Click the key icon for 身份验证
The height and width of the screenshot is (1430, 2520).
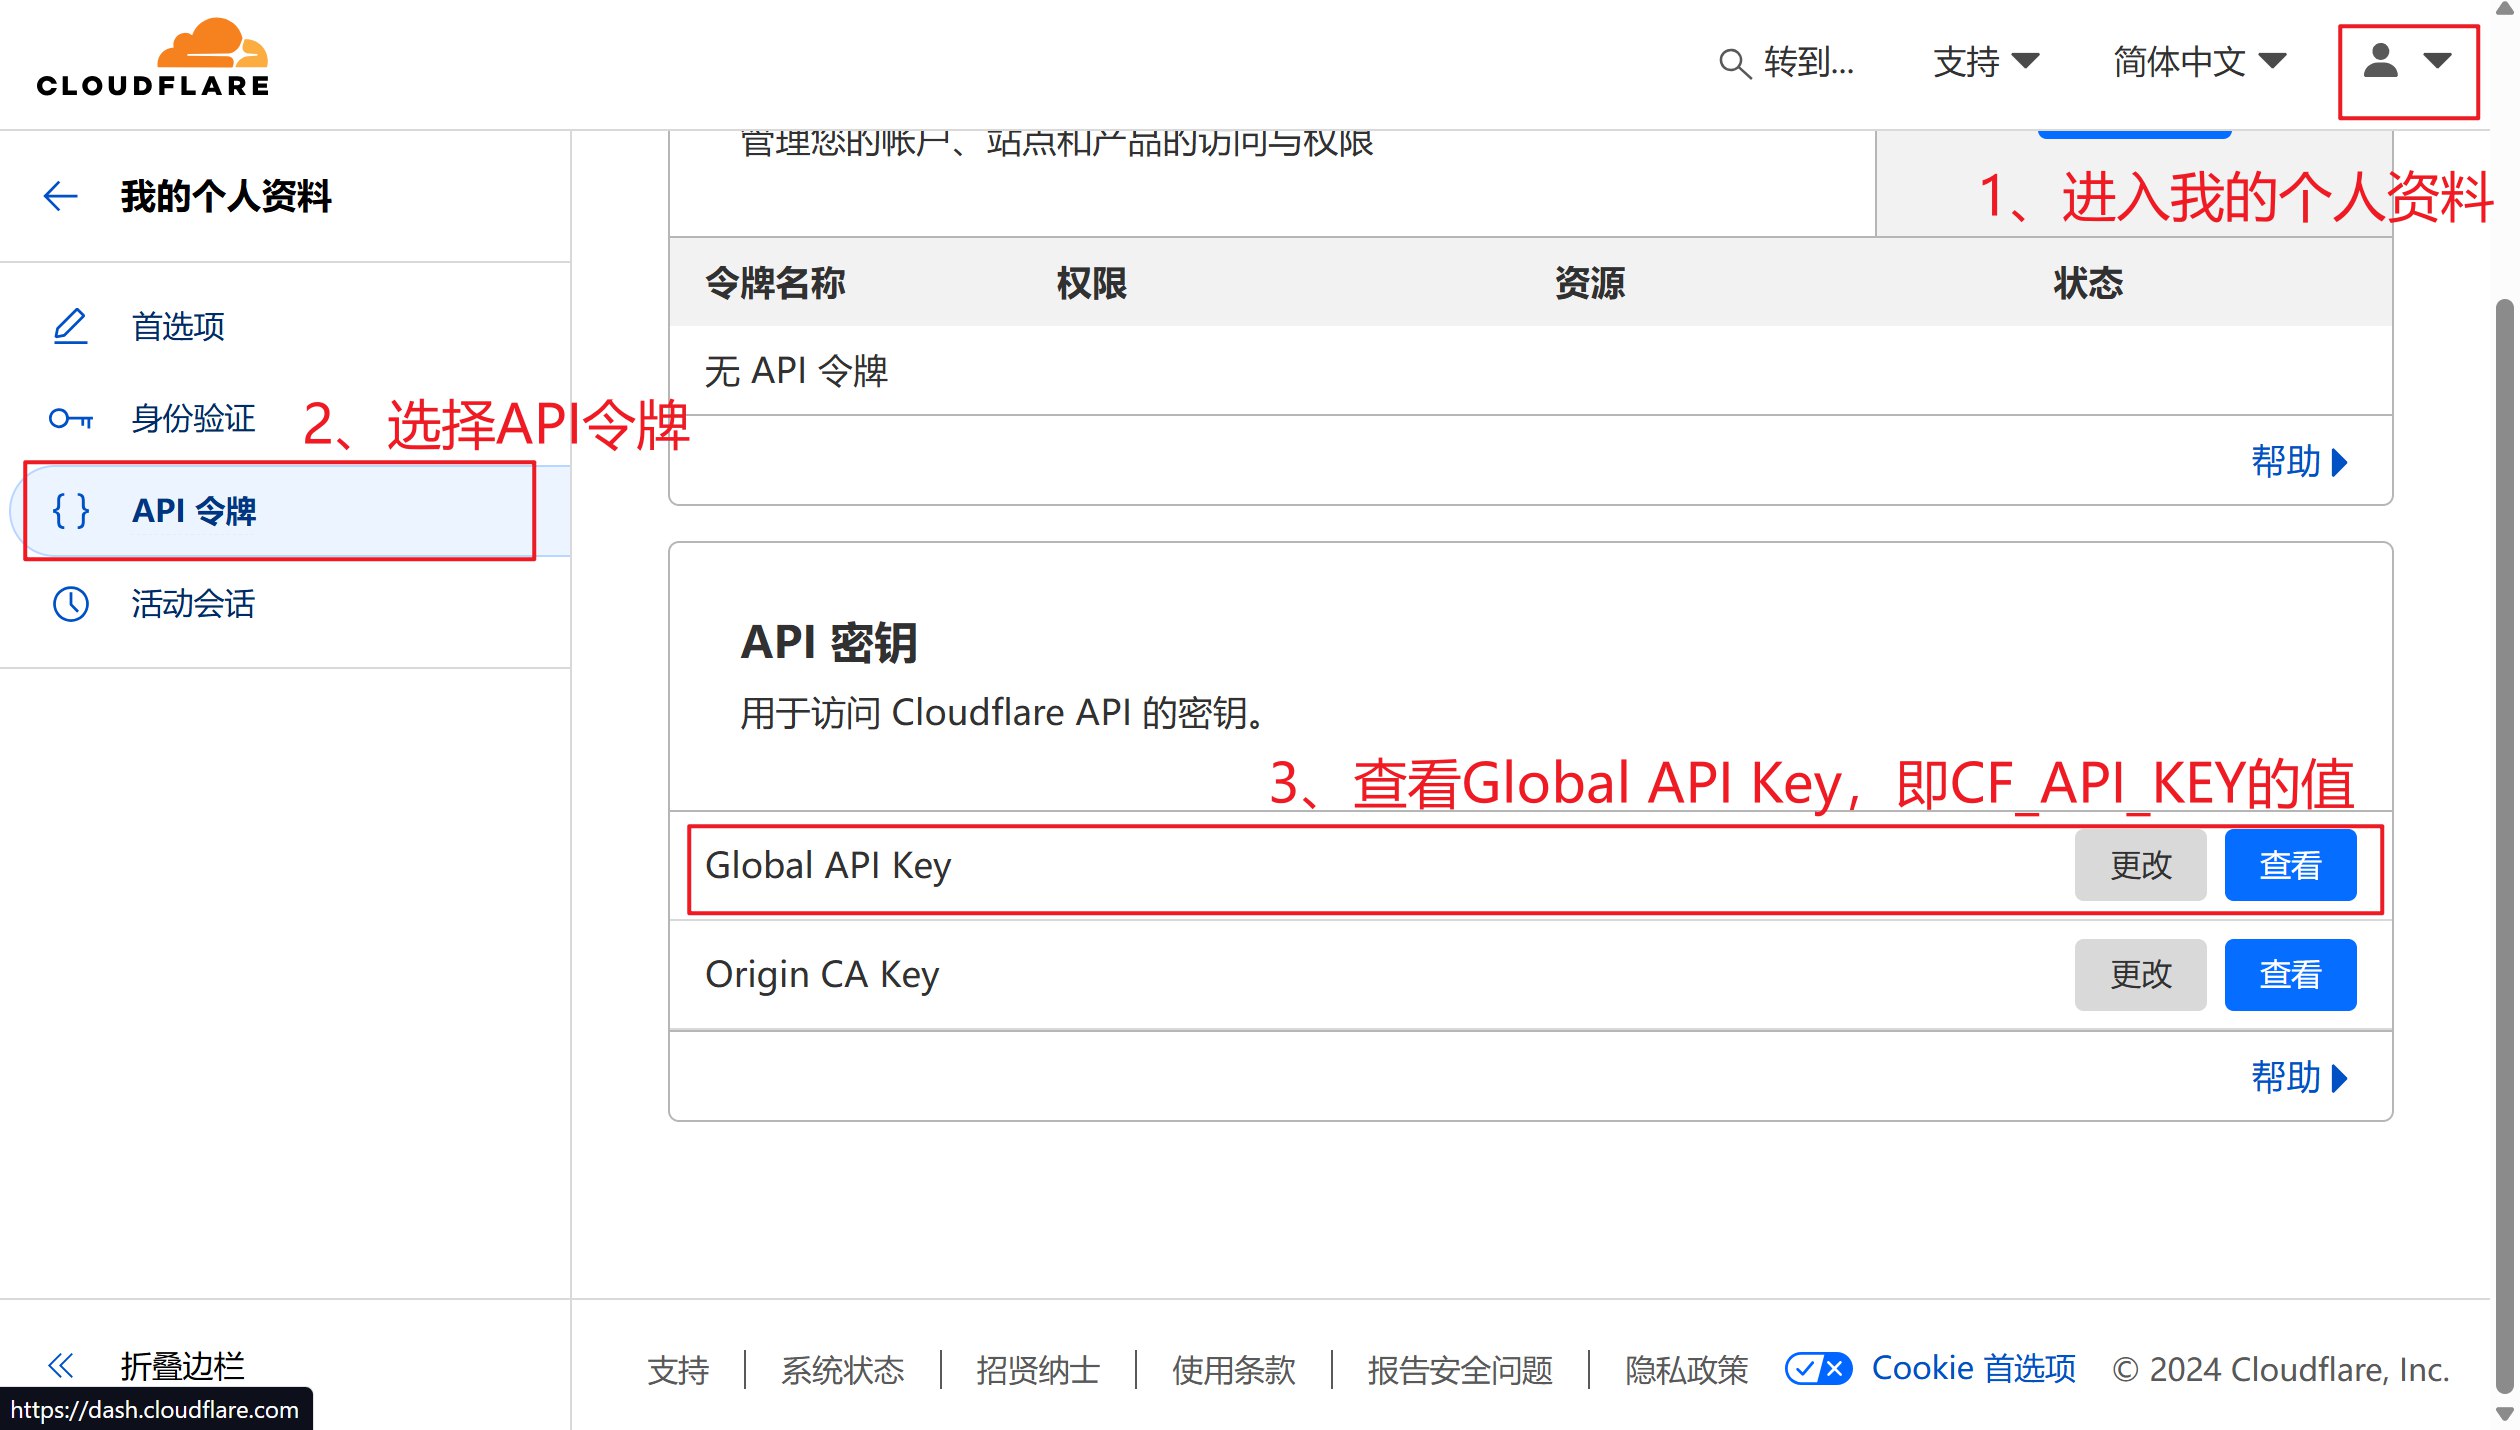click(70, 419)
